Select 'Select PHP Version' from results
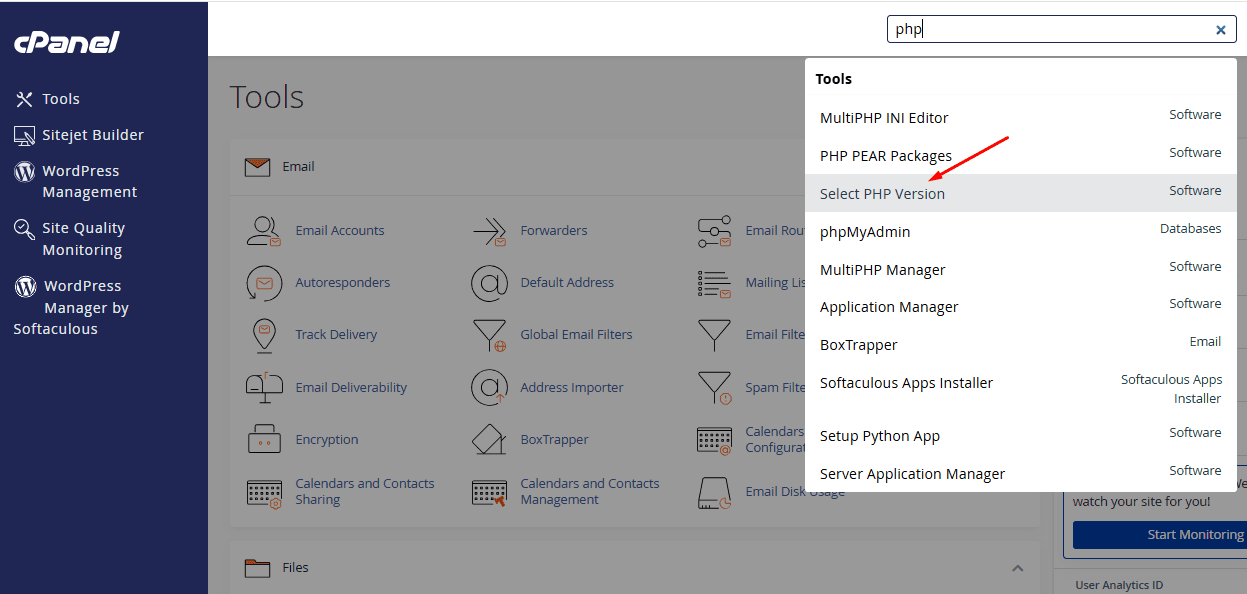The height and width of the screenshot is (594, 1247). click(x=882, y=194)
